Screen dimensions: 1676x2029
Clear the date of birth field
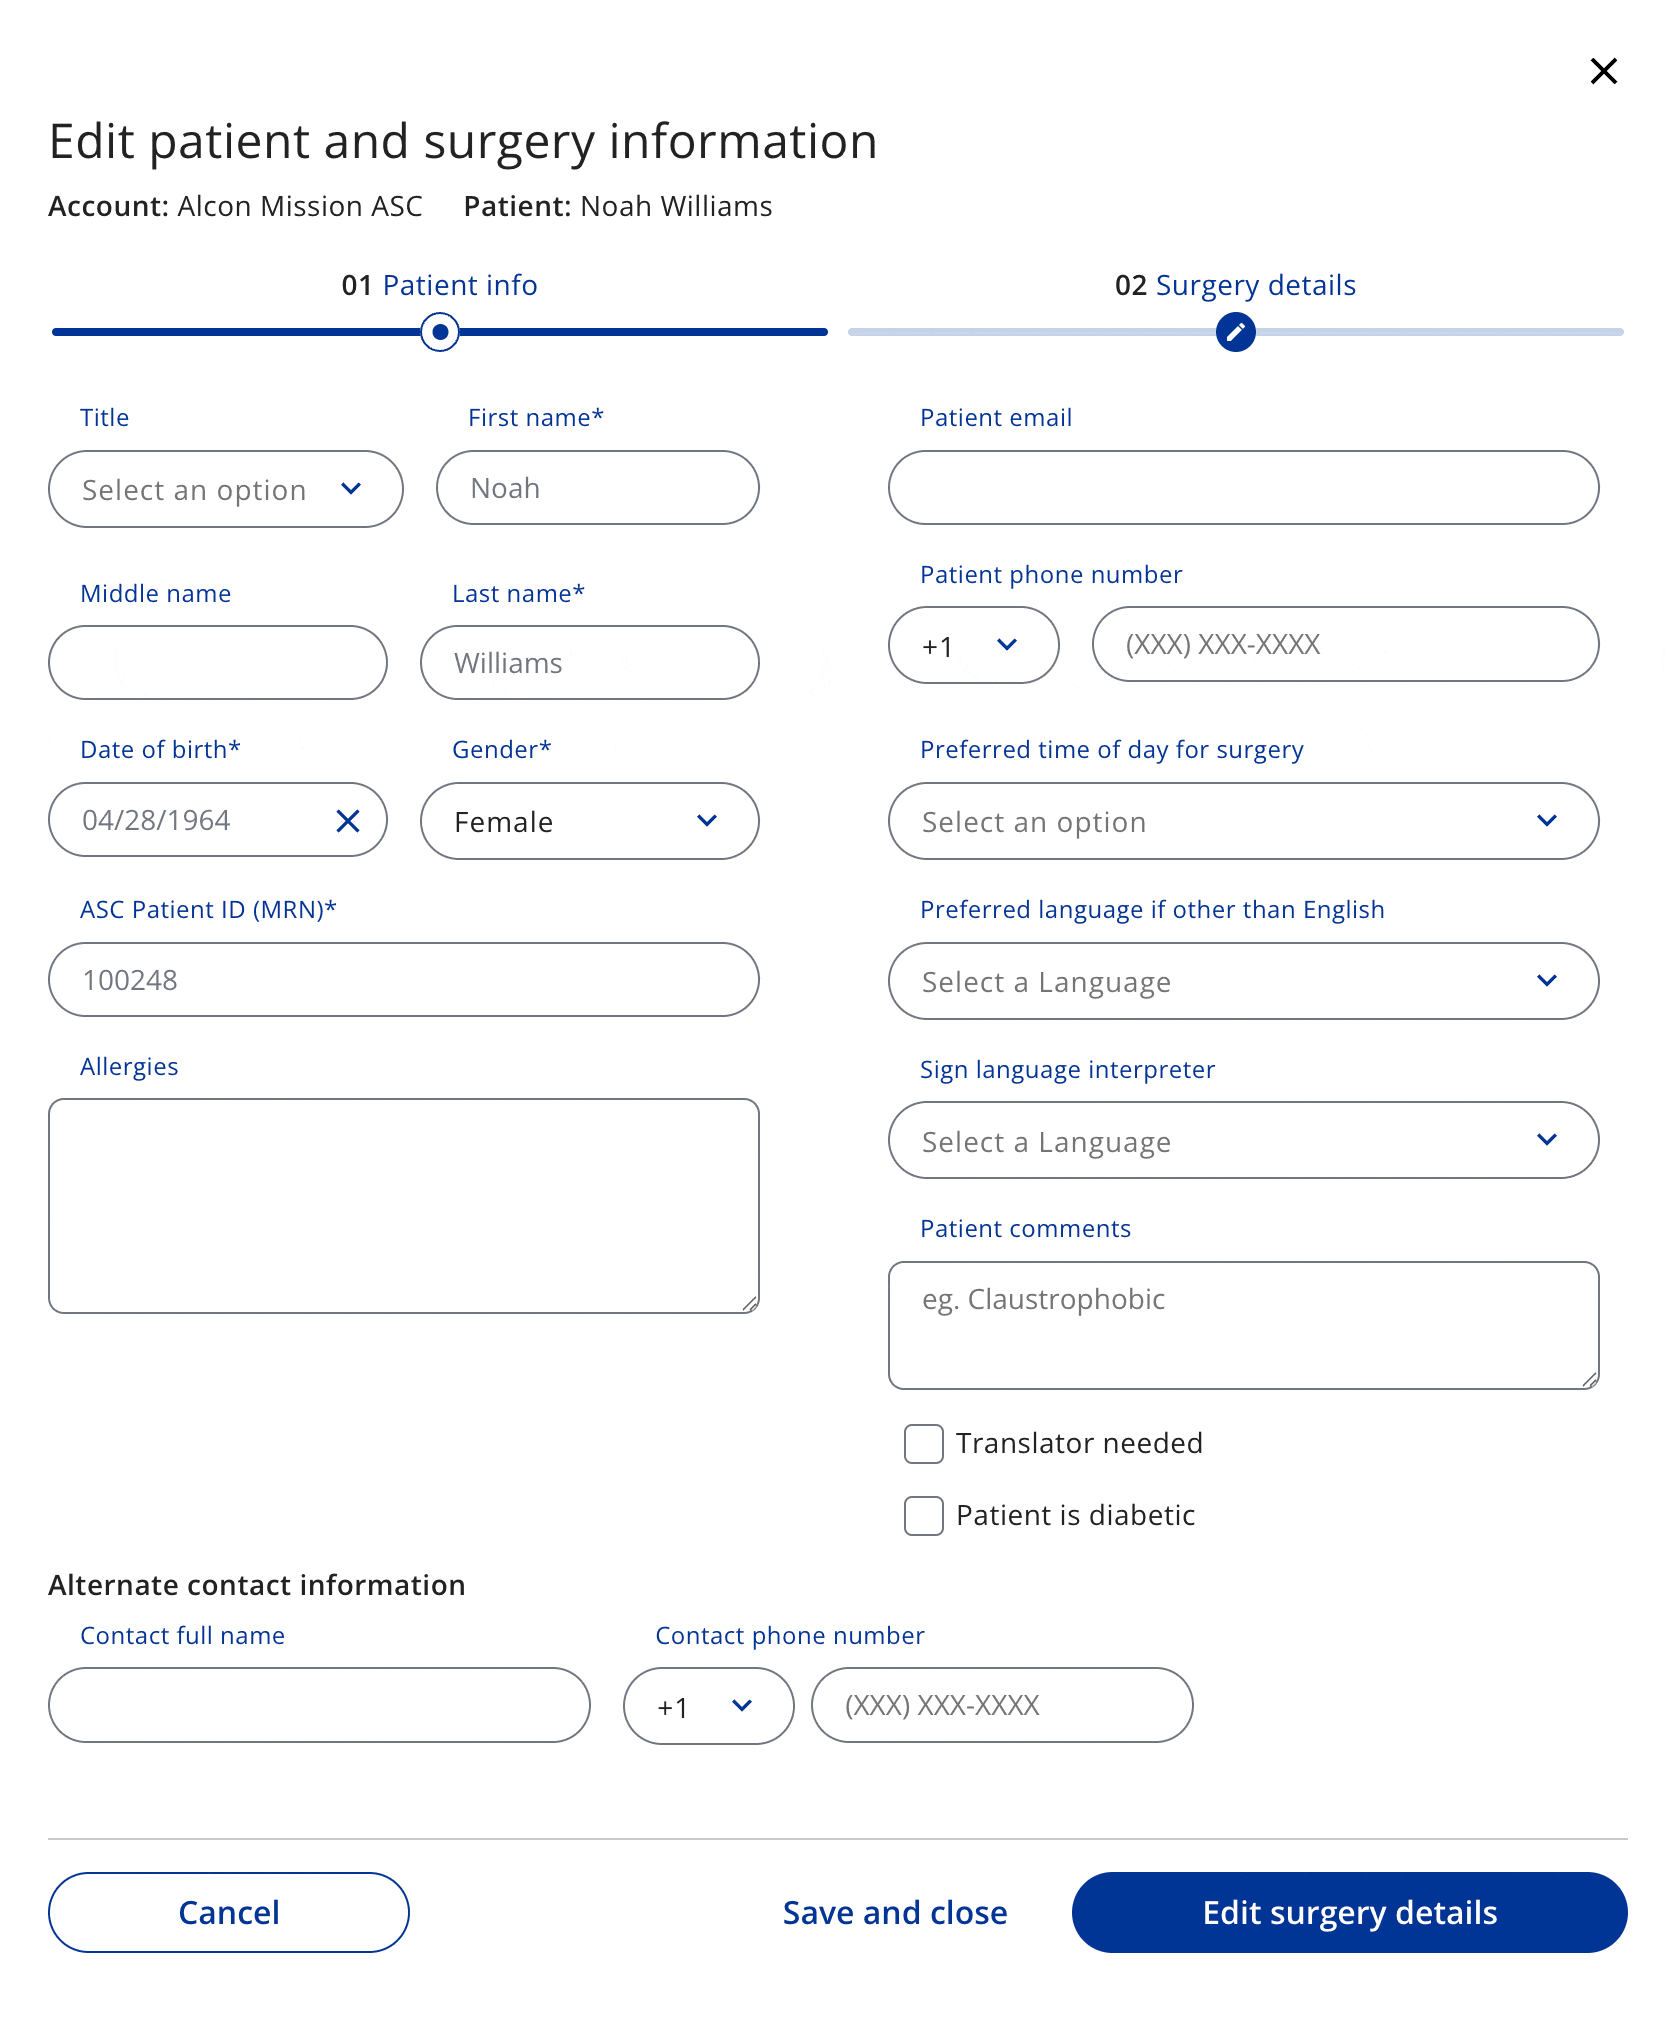348,821
